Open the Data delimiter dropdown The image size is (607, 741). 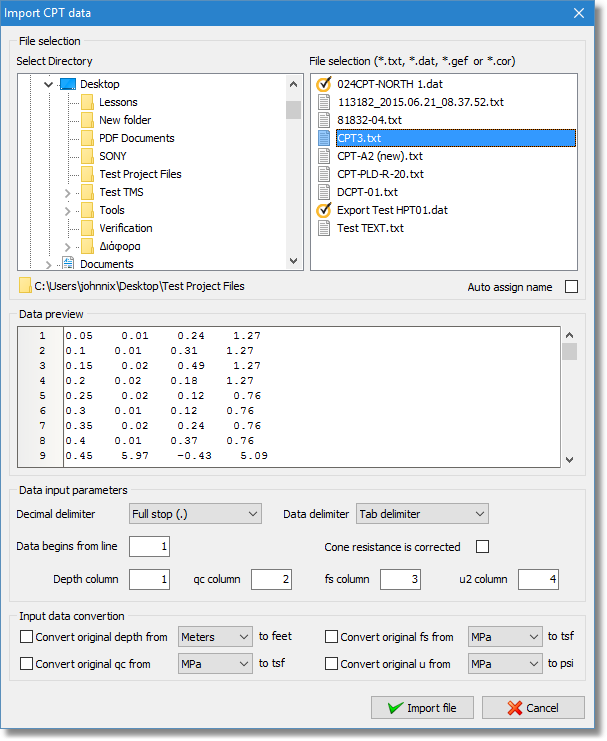coord(422,514)
